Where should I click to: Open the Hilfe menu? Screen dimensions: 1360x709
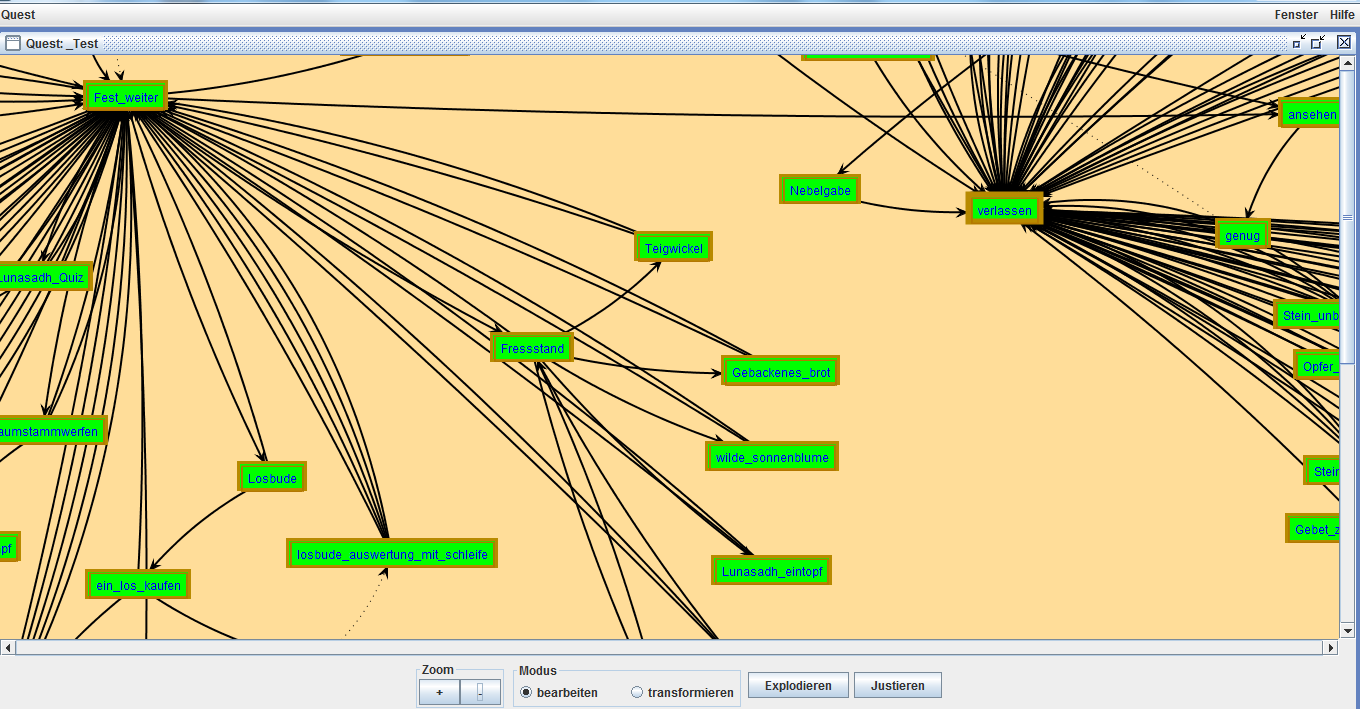coord(1342,14)
